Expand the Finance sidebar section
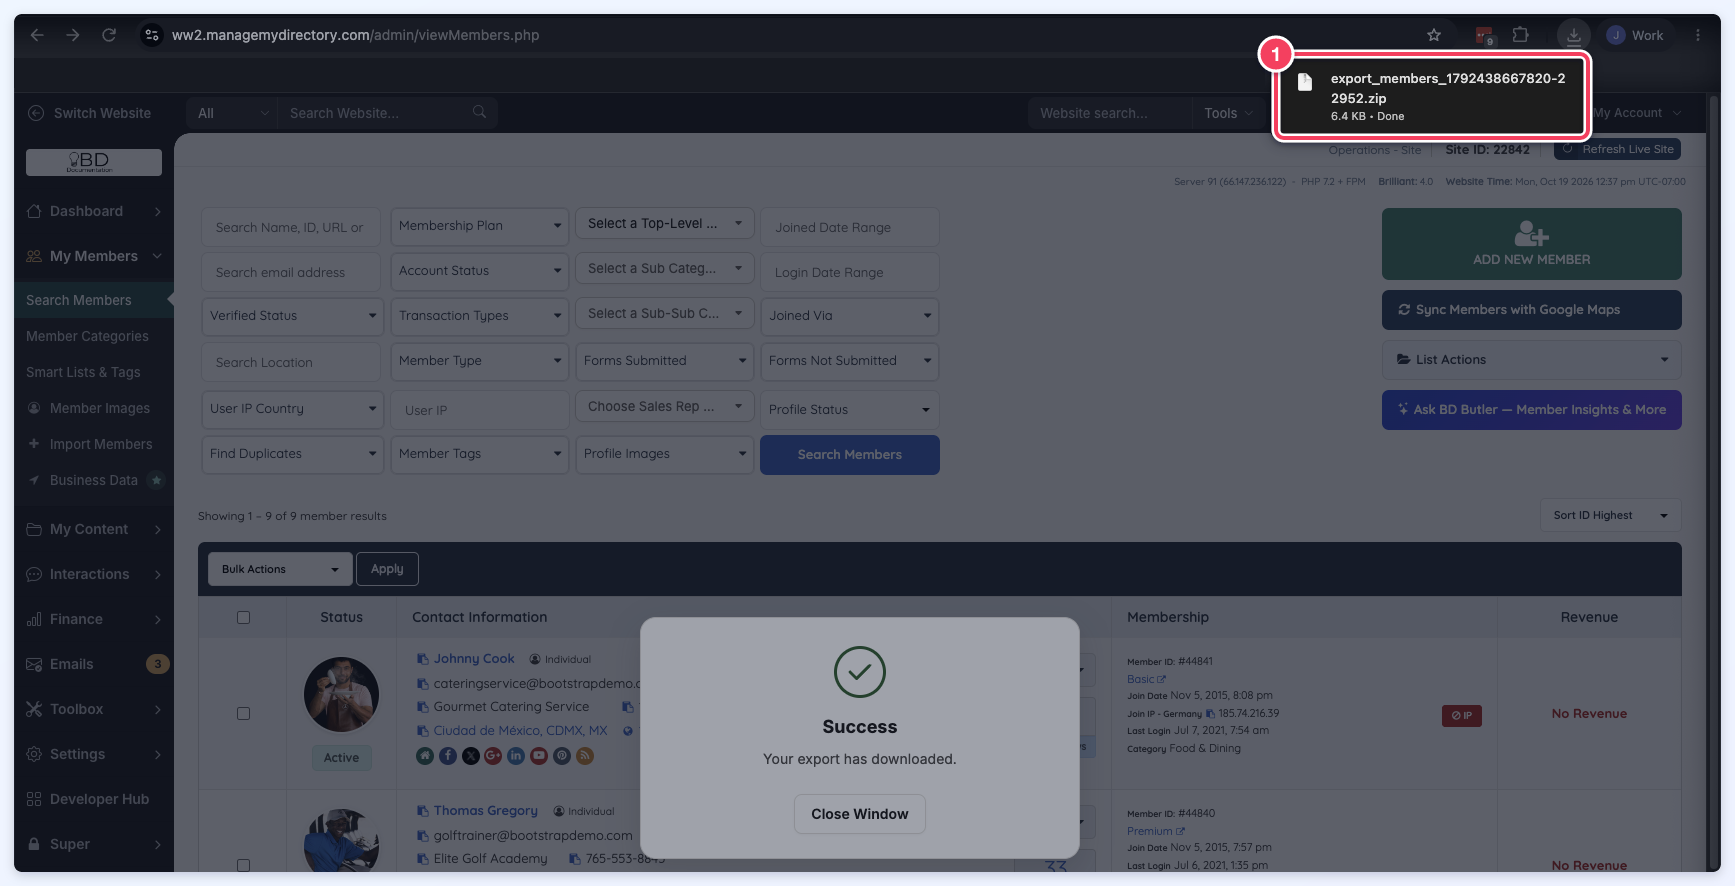Viewport: 1735px width, 886px height. point(94,619)
